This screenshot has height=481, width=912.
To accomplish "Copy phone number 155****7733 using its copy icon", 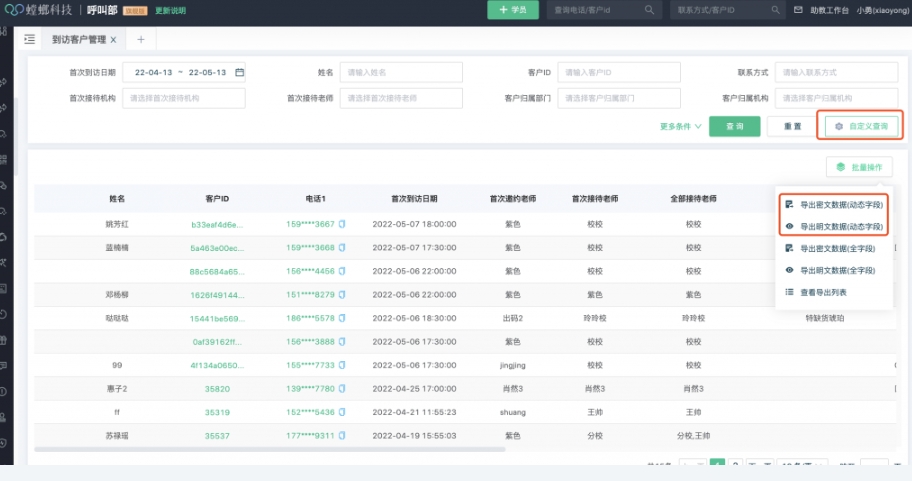I will 342,365.
